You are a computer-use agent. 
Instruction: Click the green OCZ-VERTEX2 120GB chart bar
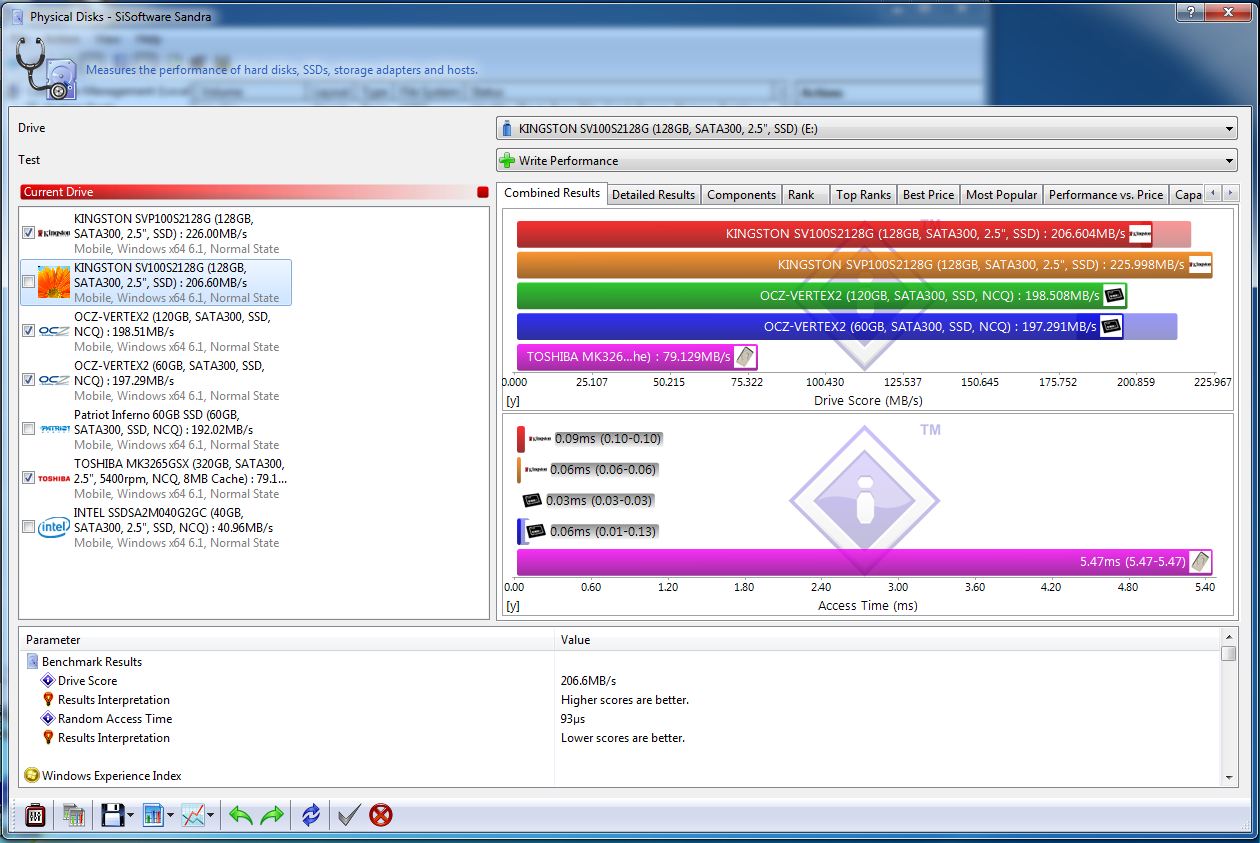pyautogui.click(x=822, y=296)
